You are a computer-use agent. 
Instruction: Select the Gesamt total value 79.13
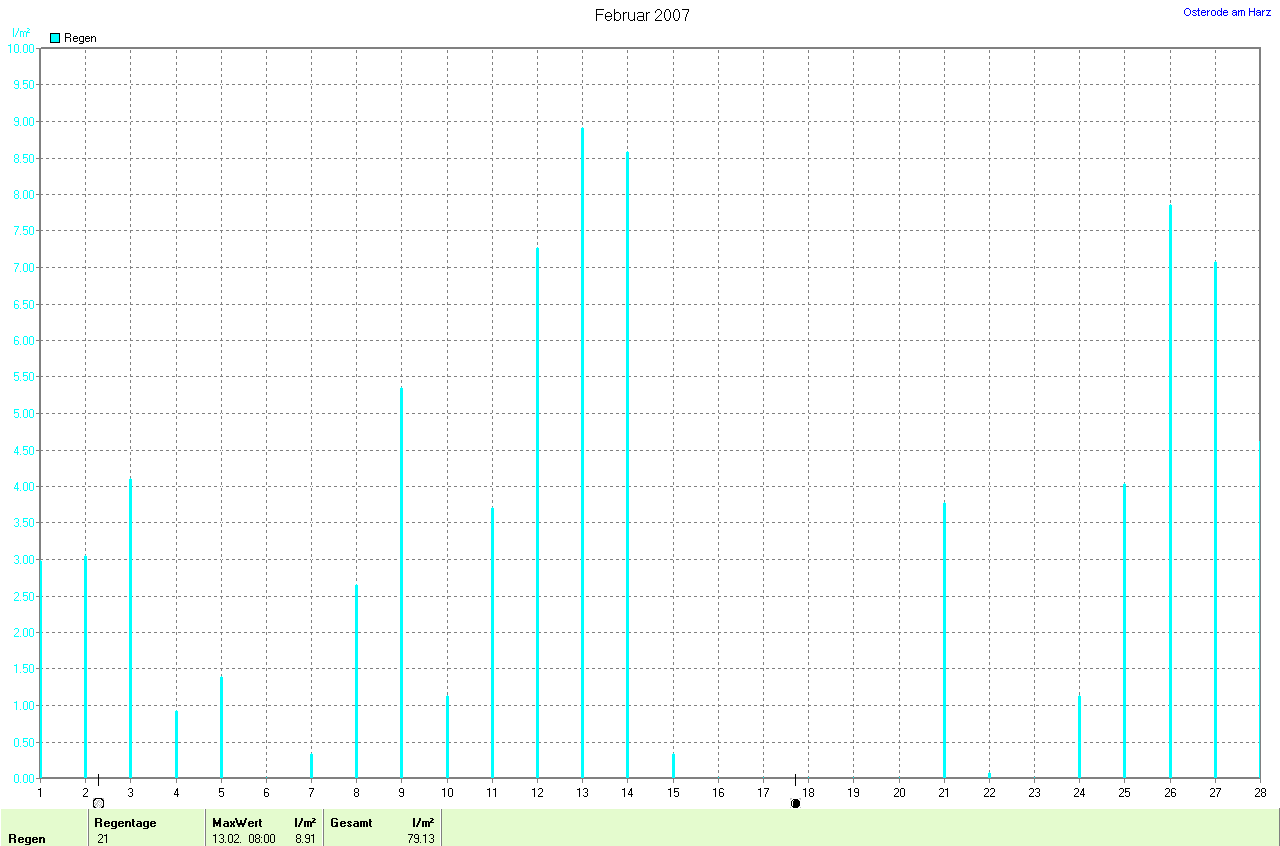[x=420, y=839]
